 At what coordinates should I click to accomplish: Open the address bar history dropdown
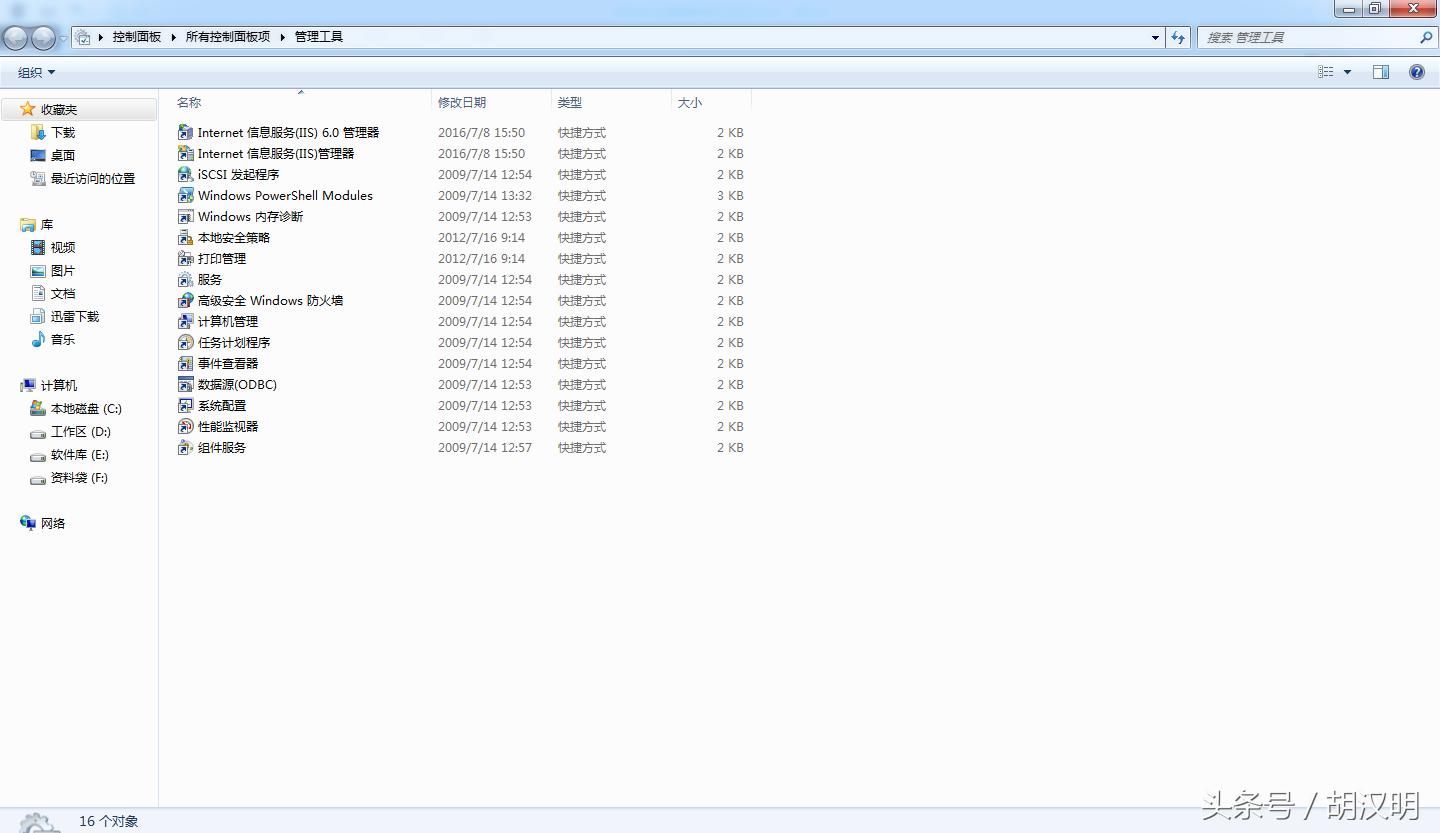tap(1156, 37)
